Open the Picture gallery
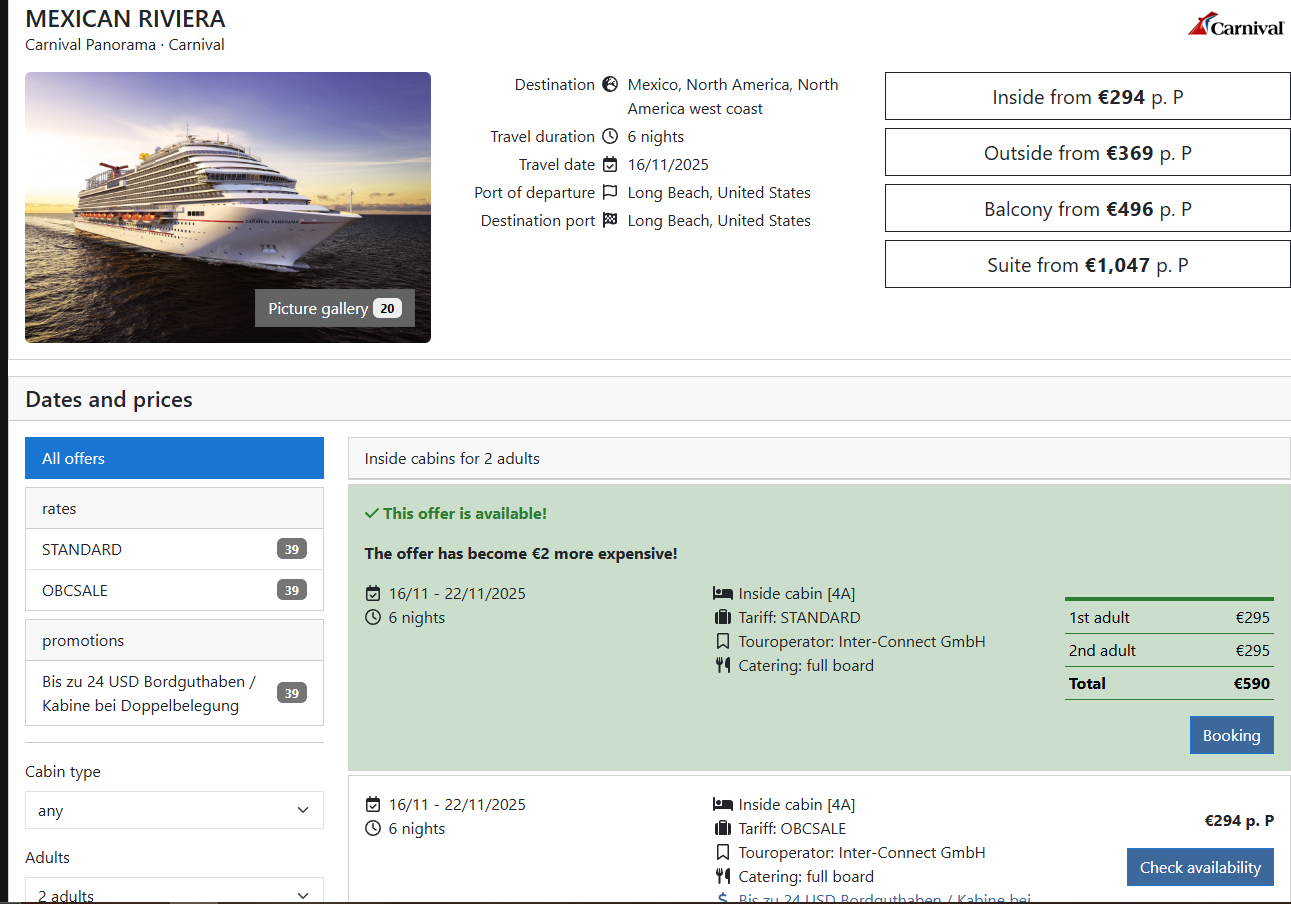 (335, 308)
